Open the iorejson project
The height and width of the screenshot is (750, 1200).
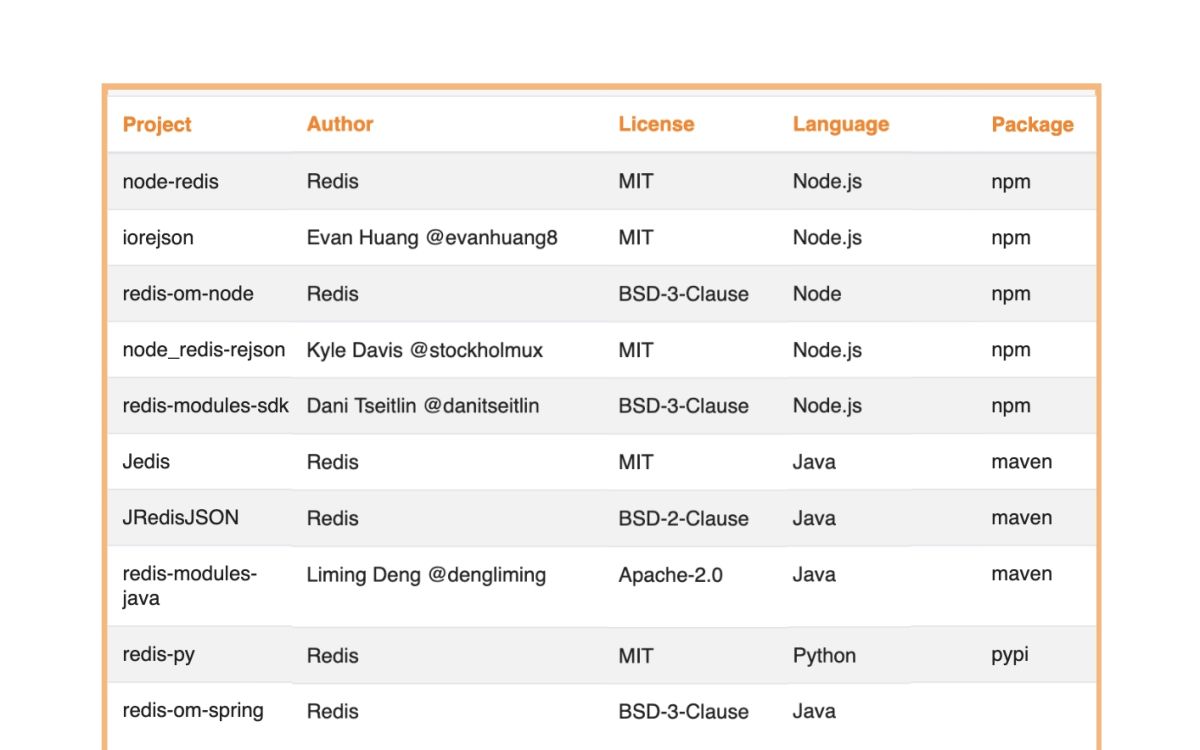[158, 238]
